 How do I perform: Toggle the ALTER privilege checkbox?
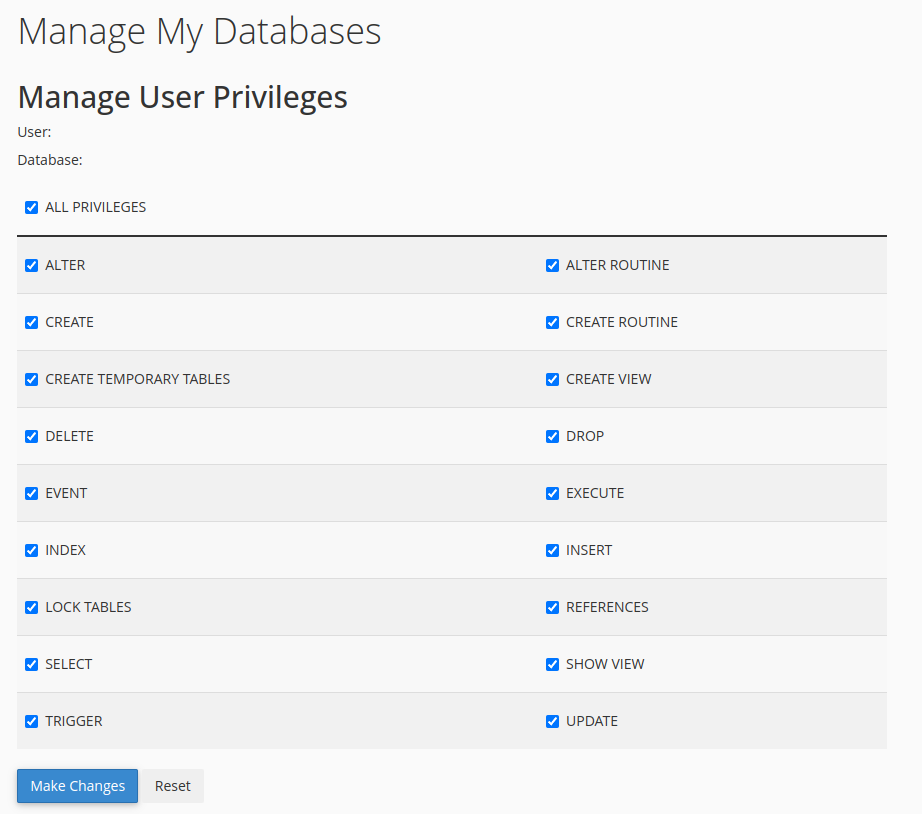(x=32, y=266)
